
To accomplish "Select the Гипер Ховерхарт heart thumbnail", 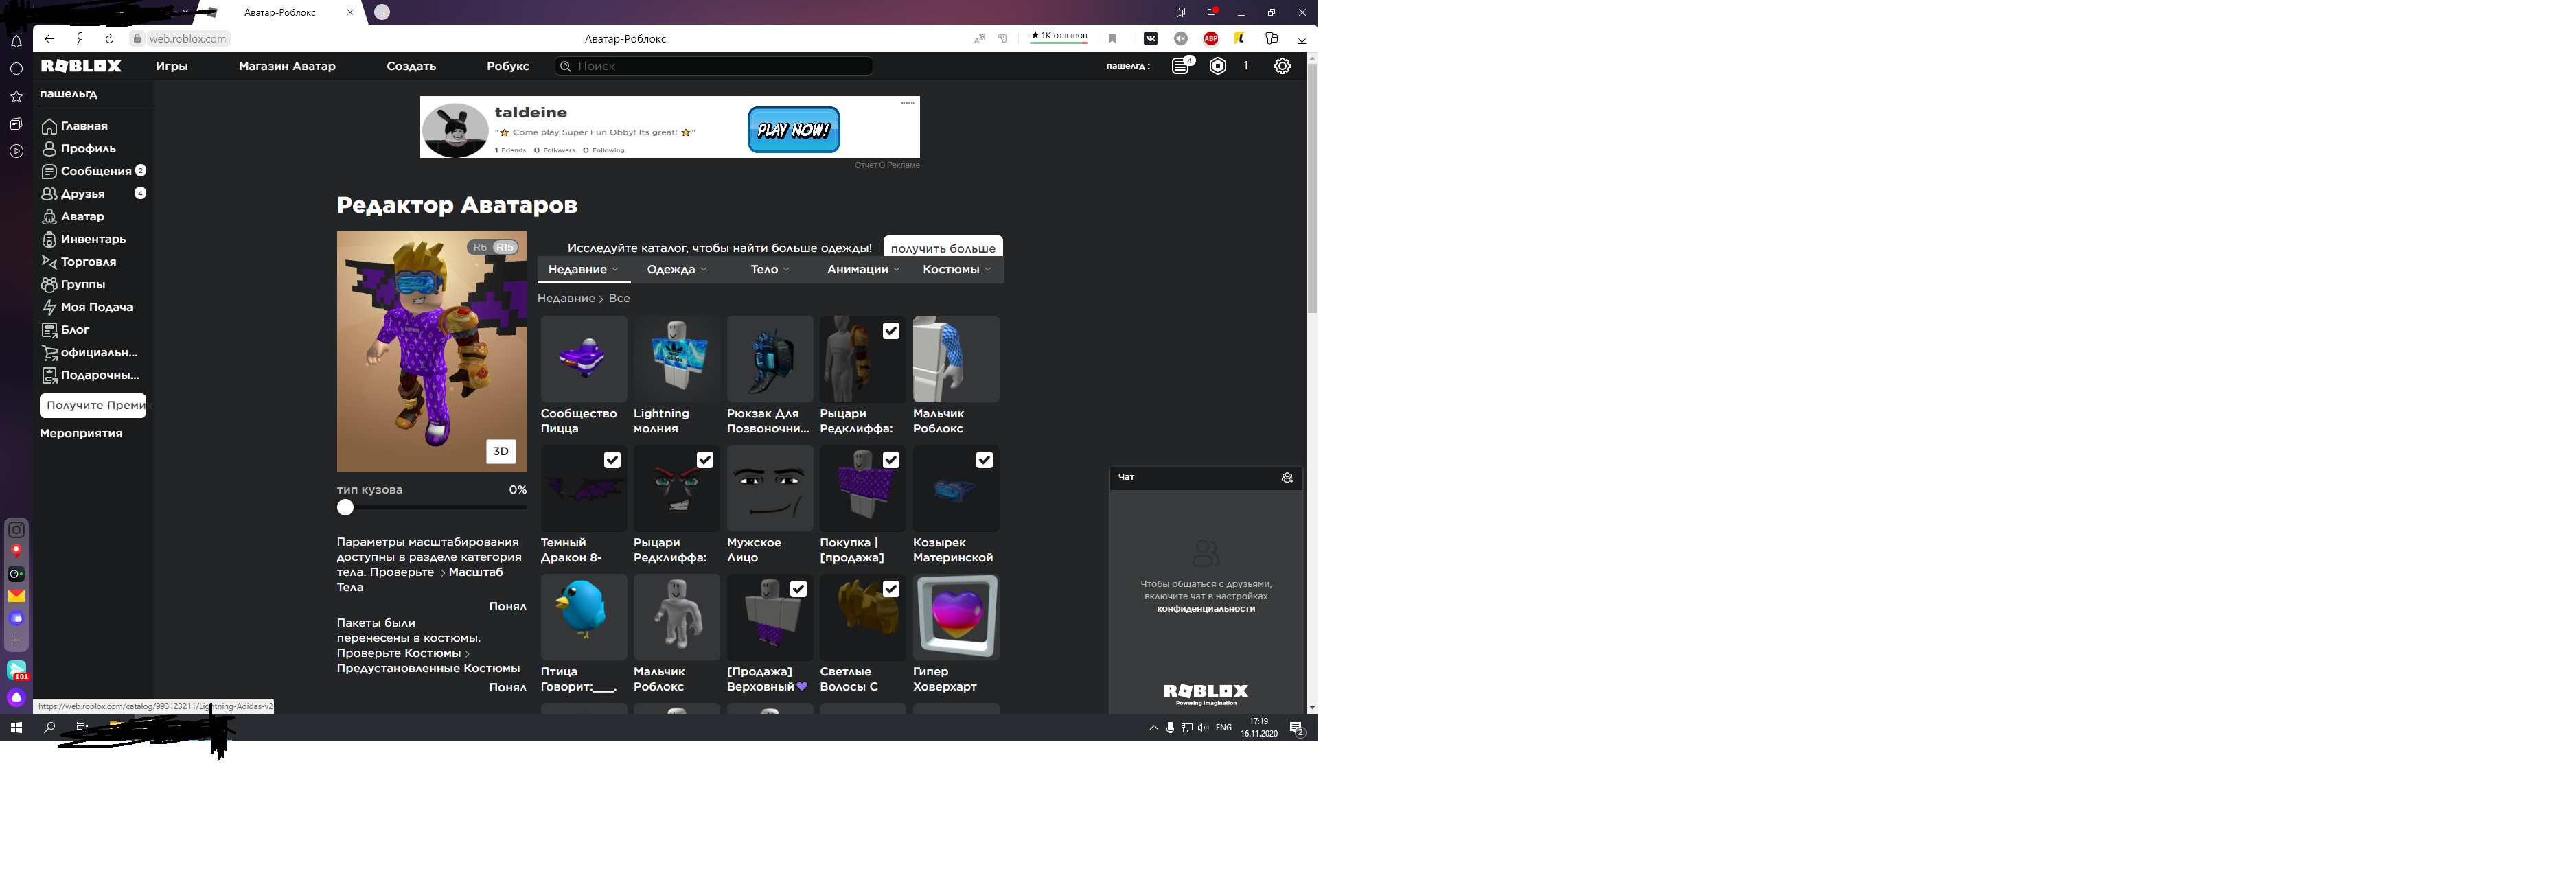I will (x=956, y=617).
